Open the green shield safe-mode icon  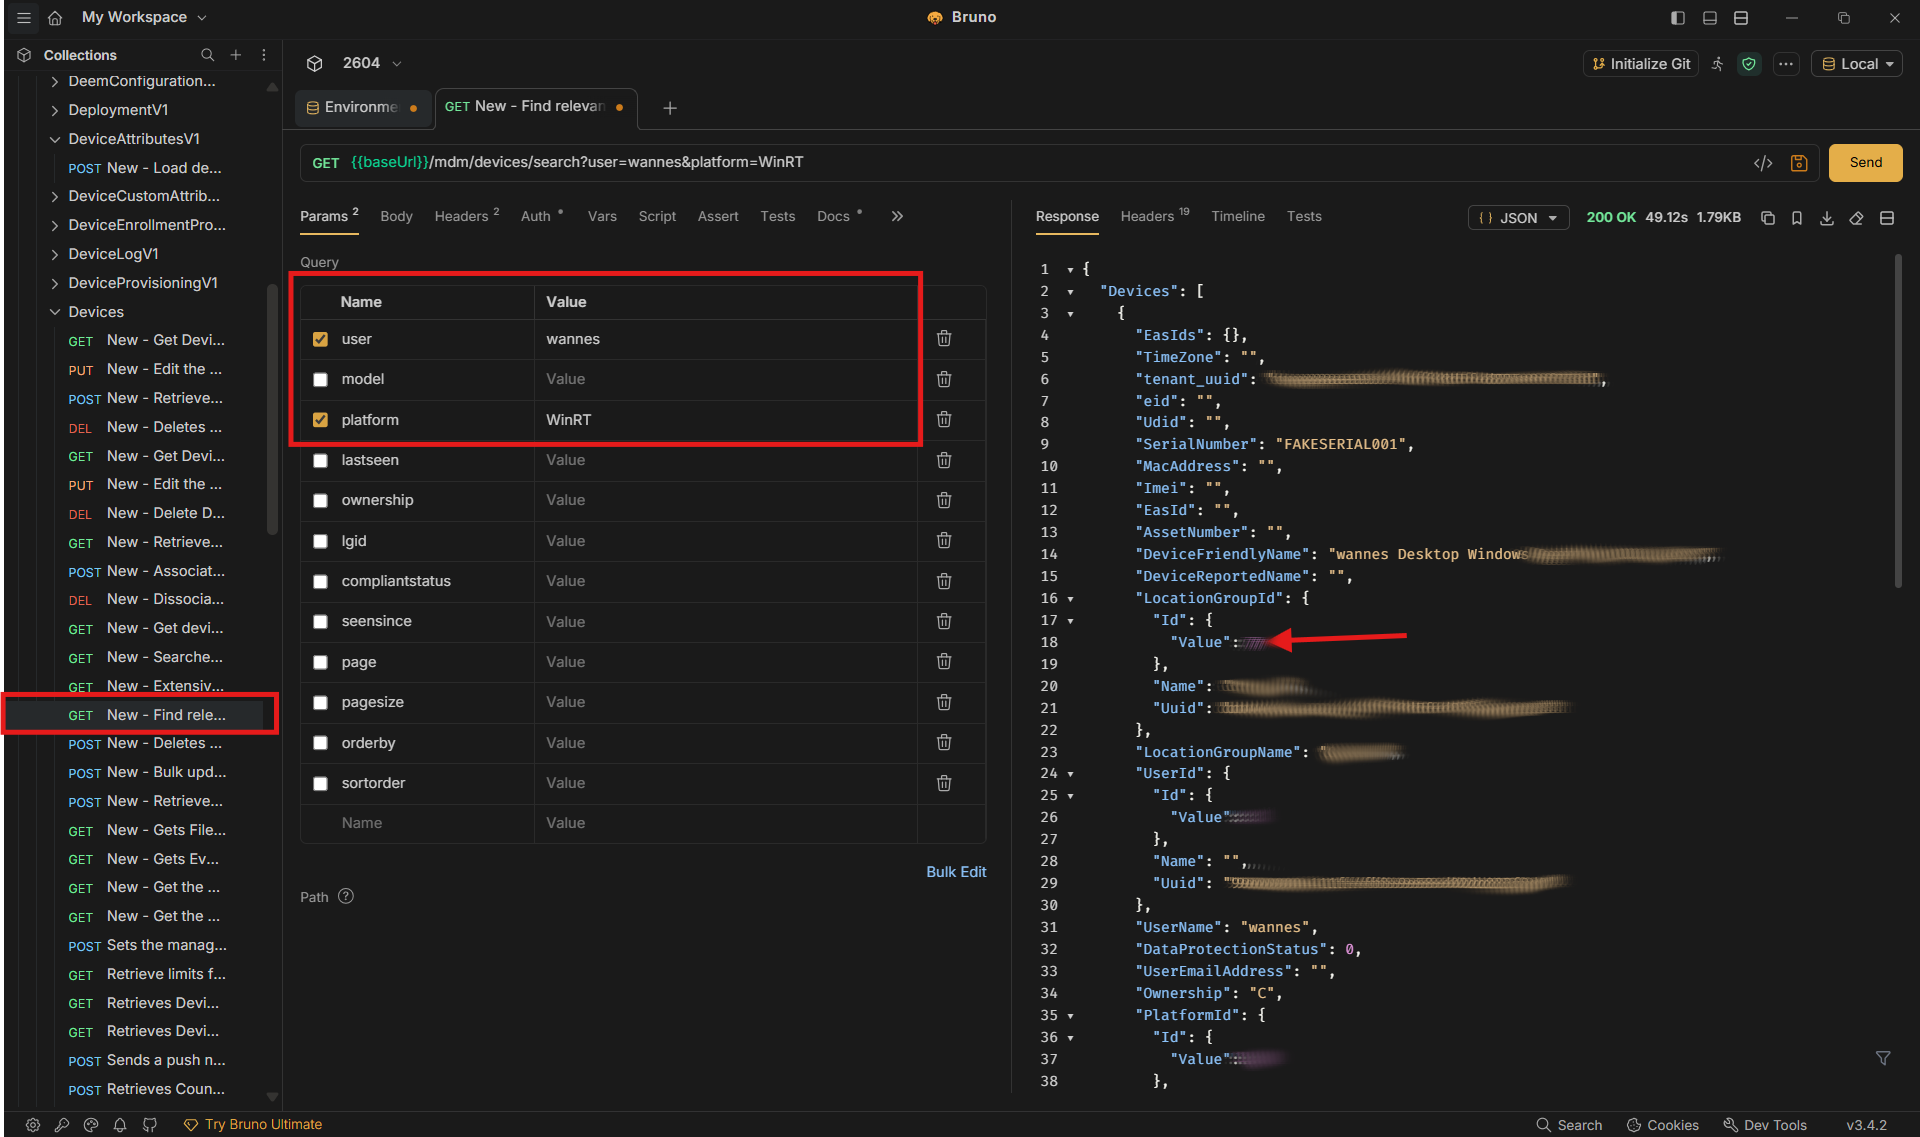click(x=1749, y=64)
